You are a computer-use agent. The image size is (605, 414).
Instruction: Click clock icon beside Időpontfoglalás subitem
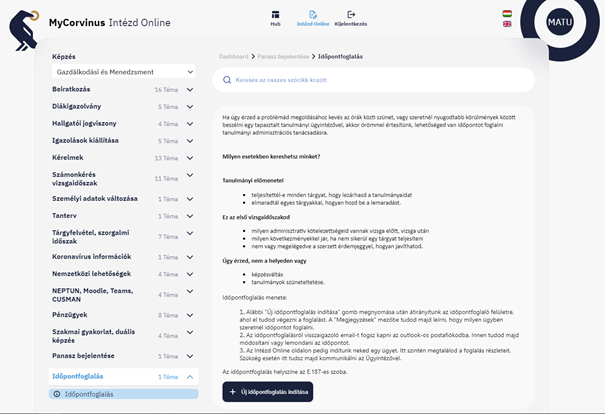tap(57, 394)
